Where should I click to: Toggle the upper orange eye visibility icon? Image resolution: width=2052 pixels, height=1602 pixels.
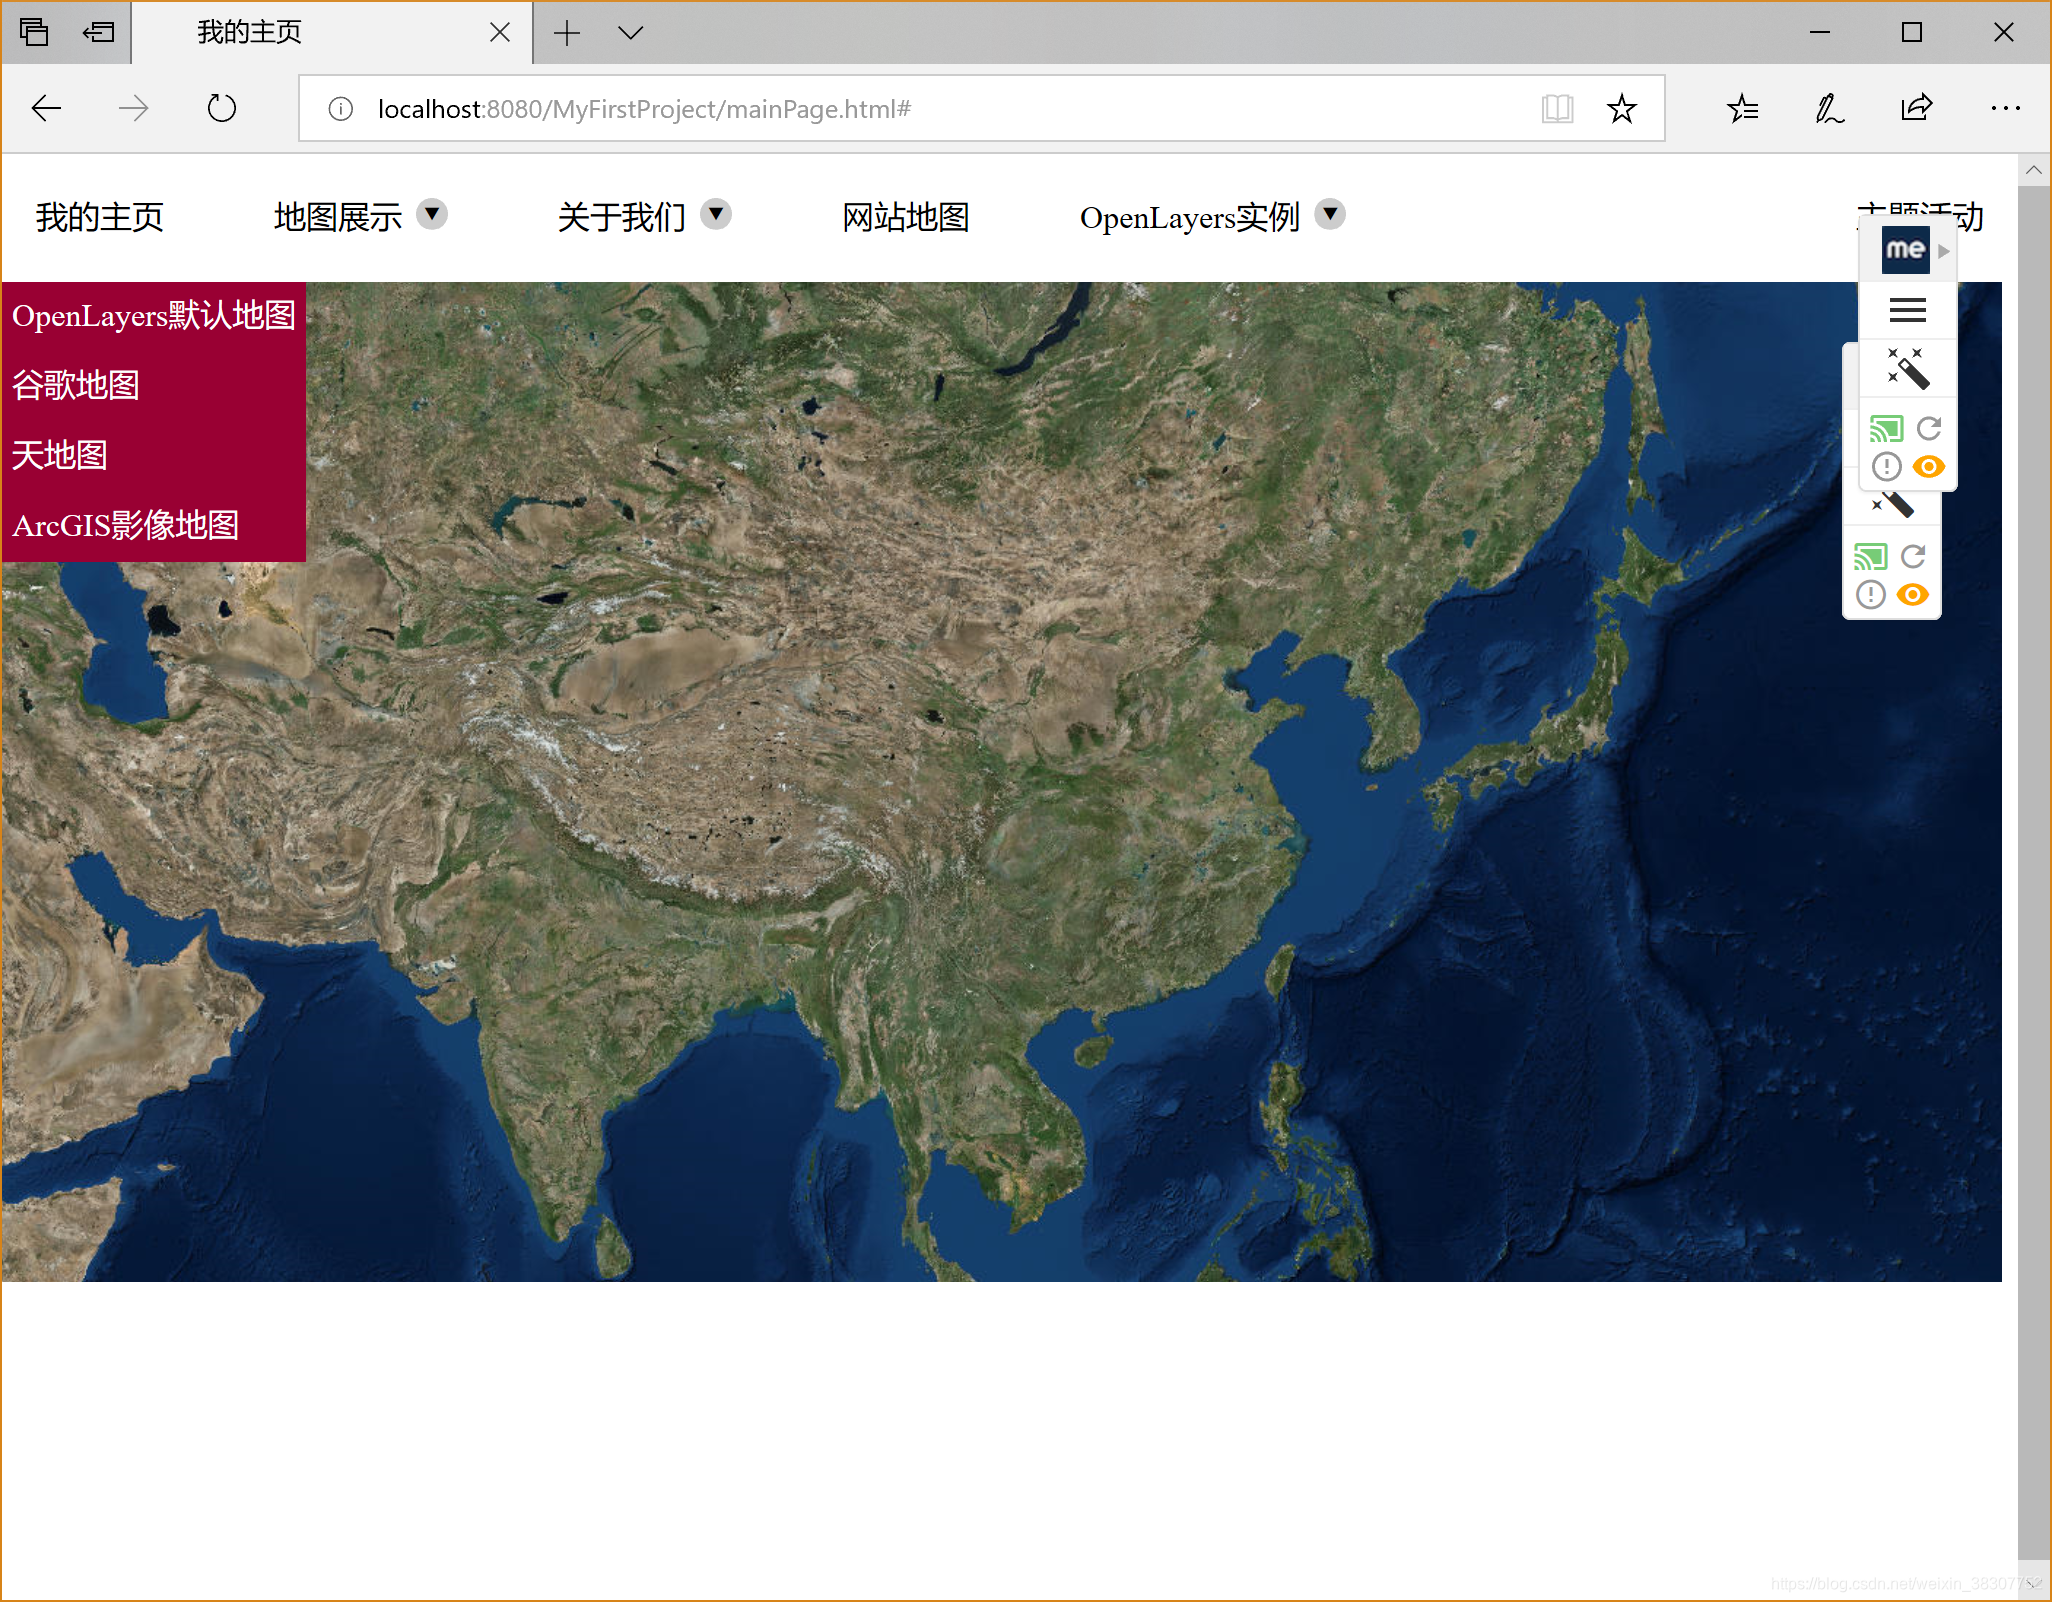[x=1929, y=467]
